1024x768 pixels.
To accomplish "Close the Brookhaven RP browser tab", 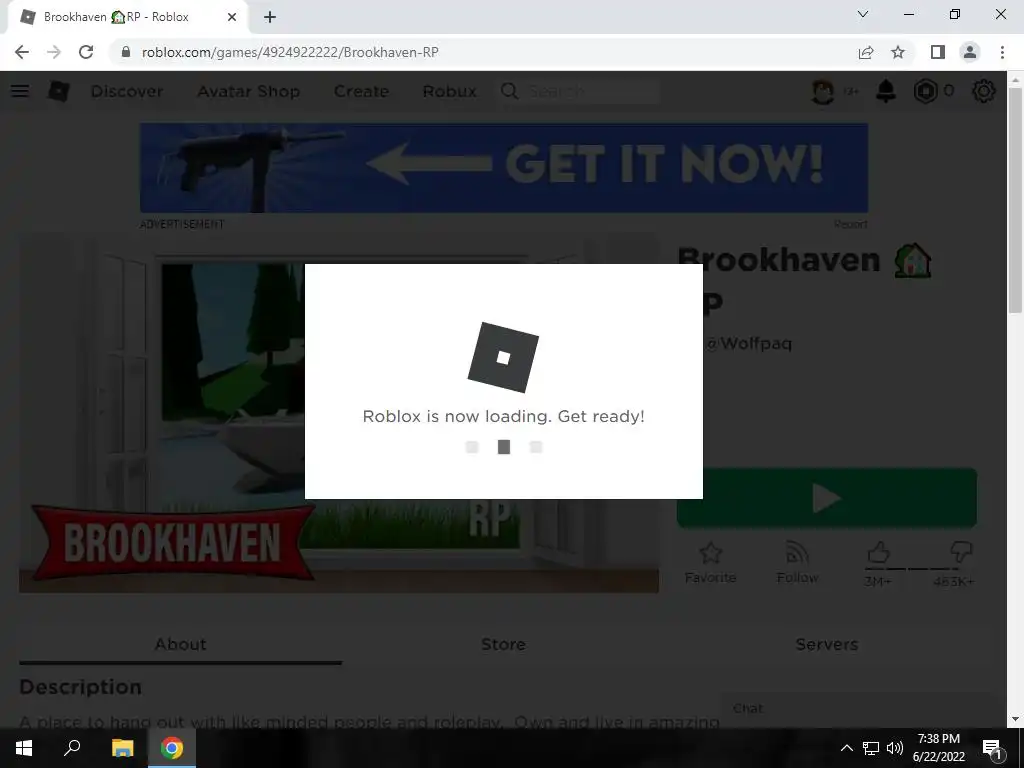I will click(x=232, y=17).
